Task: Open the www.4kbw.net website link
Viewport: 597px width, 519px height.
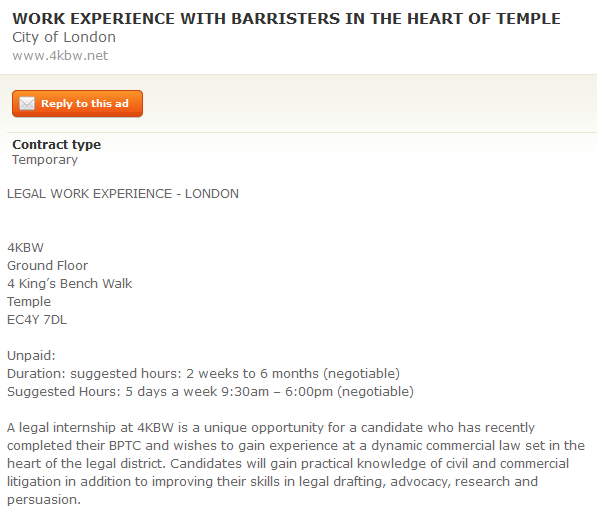Action: tap(60, 56)
